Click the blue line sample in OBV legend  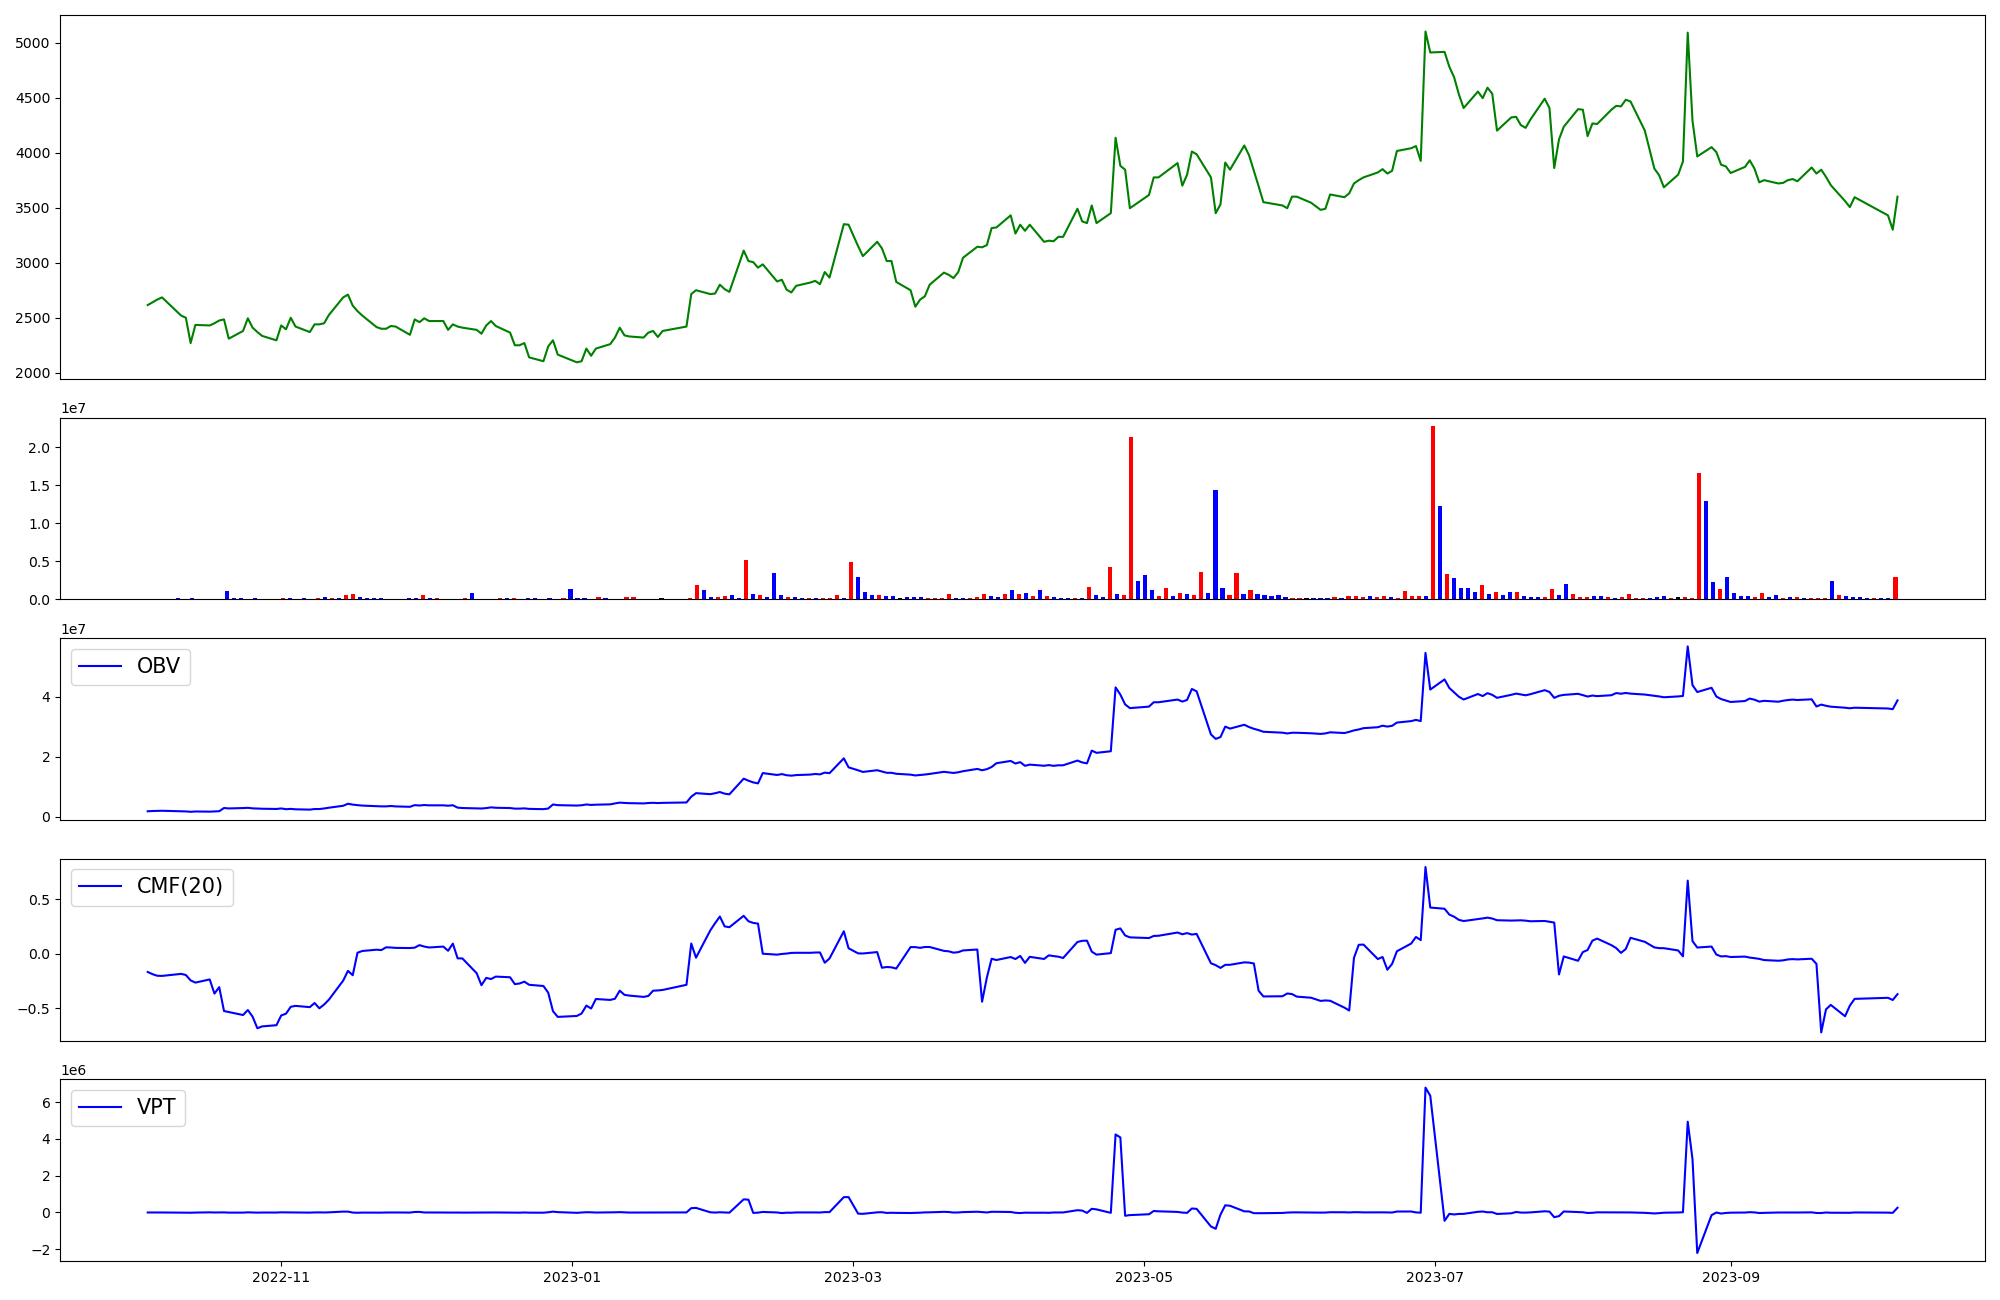click(x=100, y=667)
